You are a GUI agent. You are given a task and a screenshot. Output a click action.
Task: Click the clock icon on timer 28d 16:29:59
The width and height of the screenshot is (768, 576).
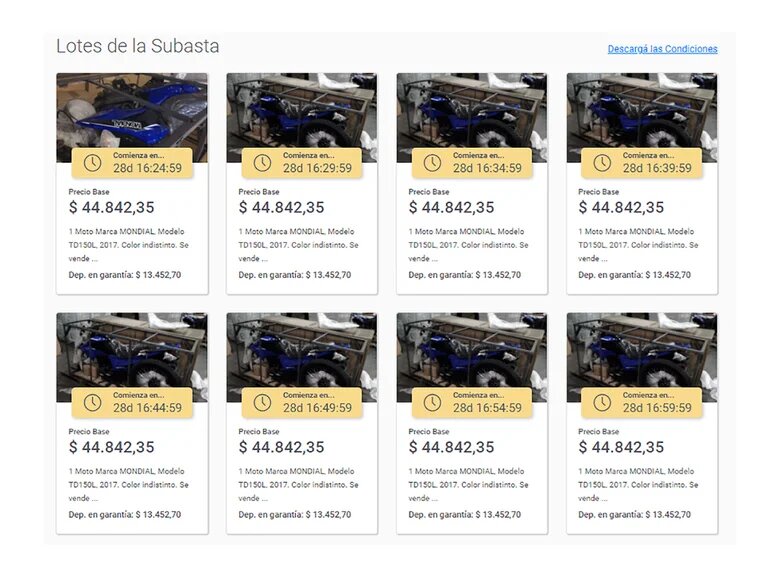262,163
